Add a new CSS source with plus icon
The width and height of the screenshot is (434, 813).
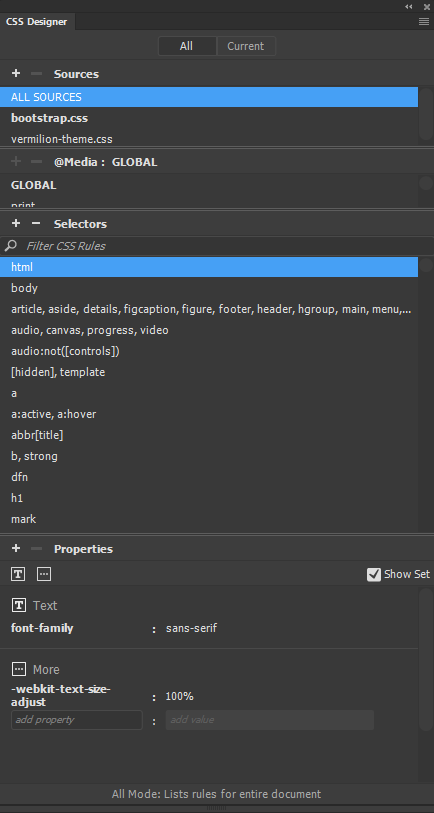pos(16,74)
